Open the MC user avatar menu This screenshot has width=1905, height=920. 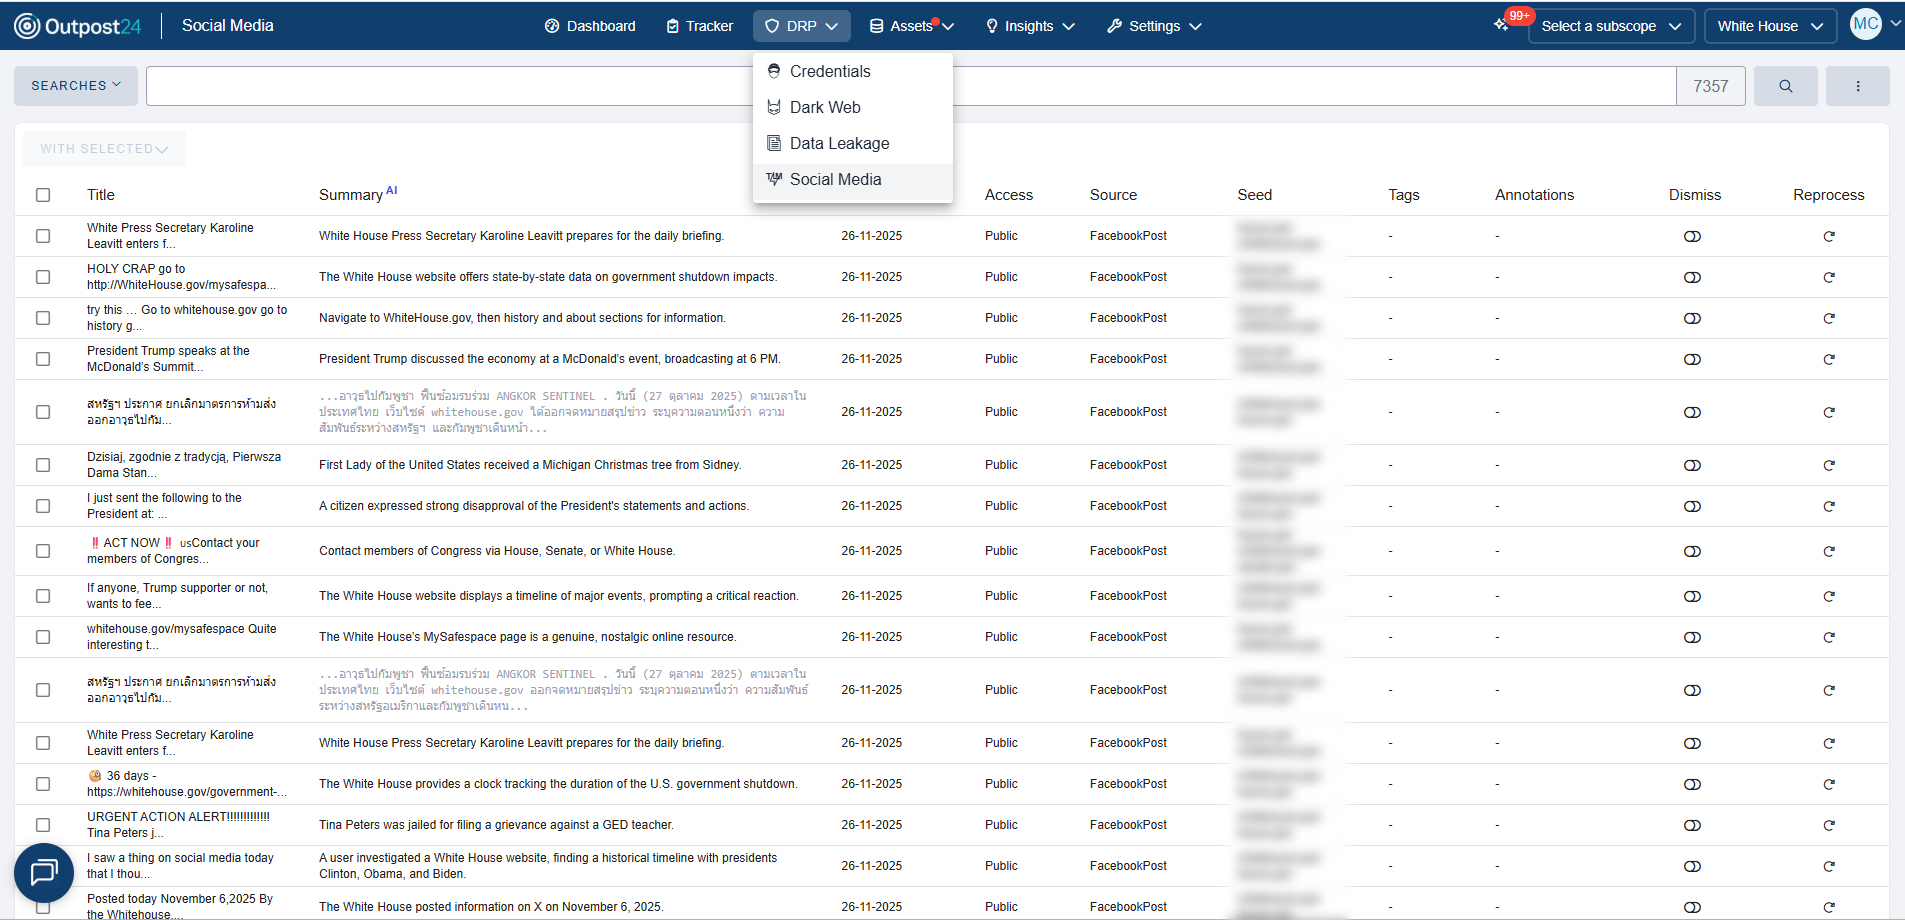point(1866,25)
